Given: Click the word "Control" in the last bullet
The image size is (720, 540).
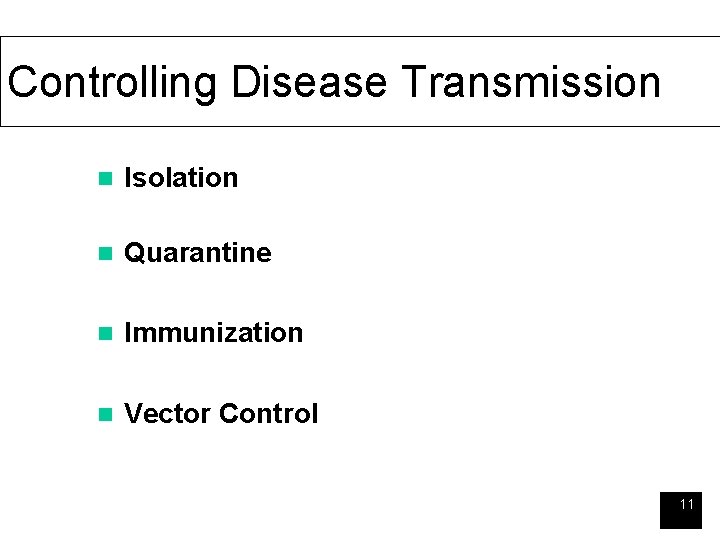Looking at the screenshot, I should tap(268, 414).
